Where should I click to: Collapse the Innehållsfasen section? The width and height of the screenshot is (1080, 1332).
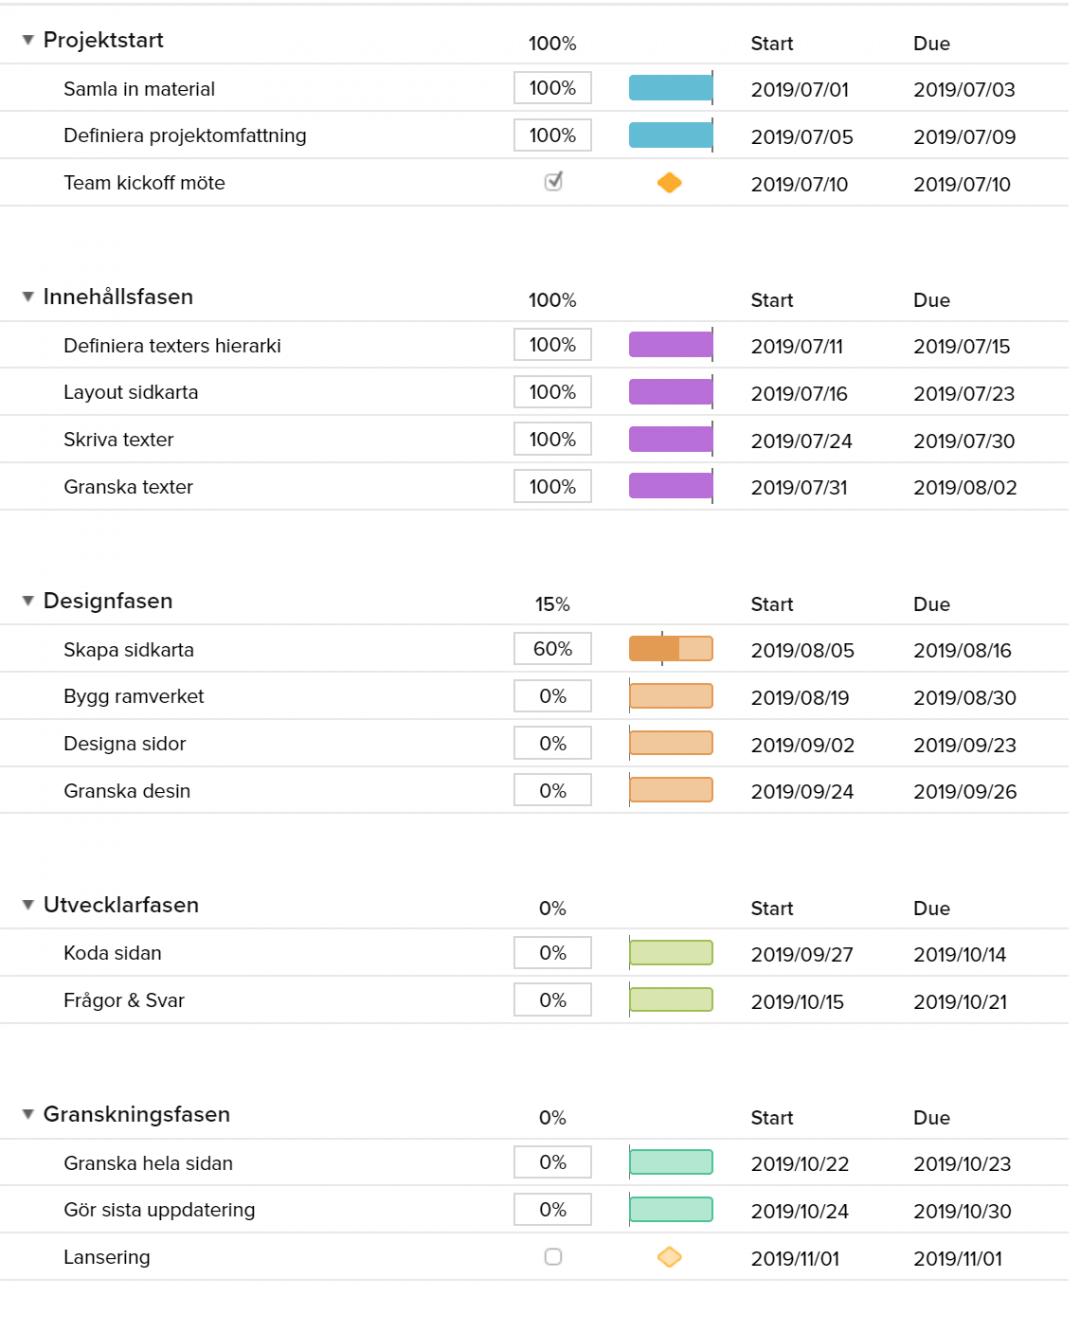pyautogui.click(x=27, y=297)
